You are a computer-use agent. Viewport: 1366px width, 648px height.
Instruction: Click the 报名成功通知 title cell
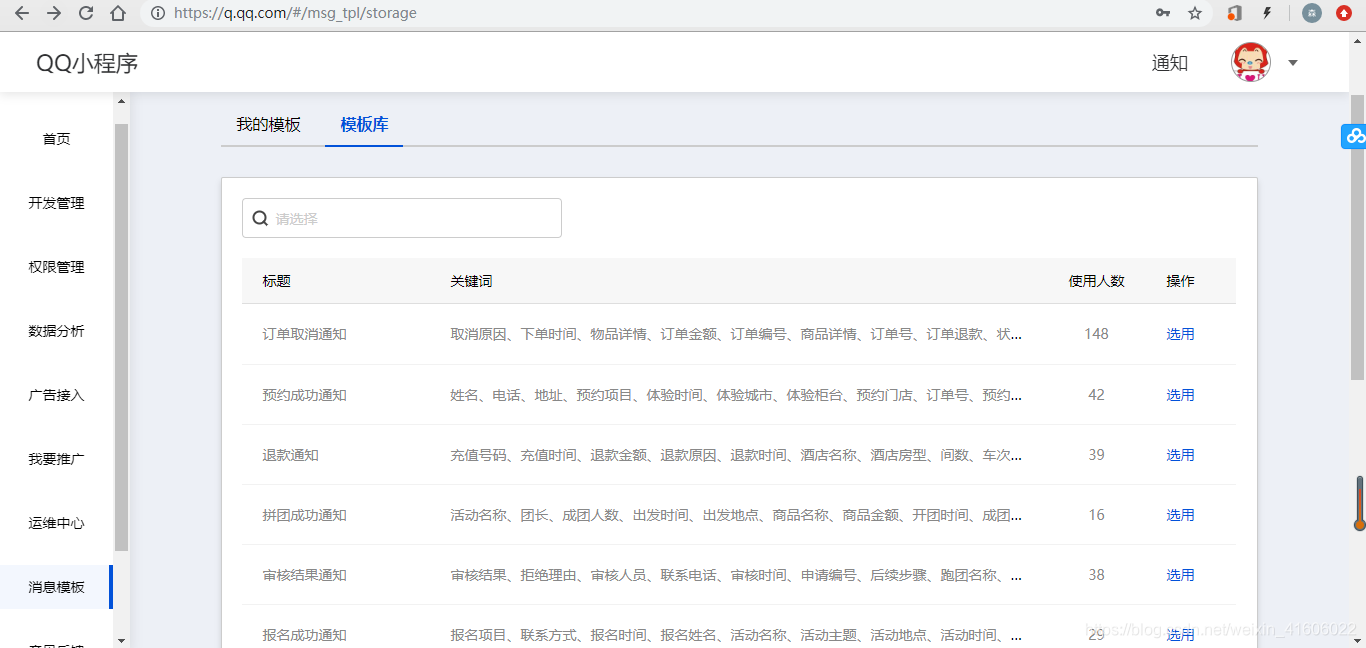tap(305, 635)
